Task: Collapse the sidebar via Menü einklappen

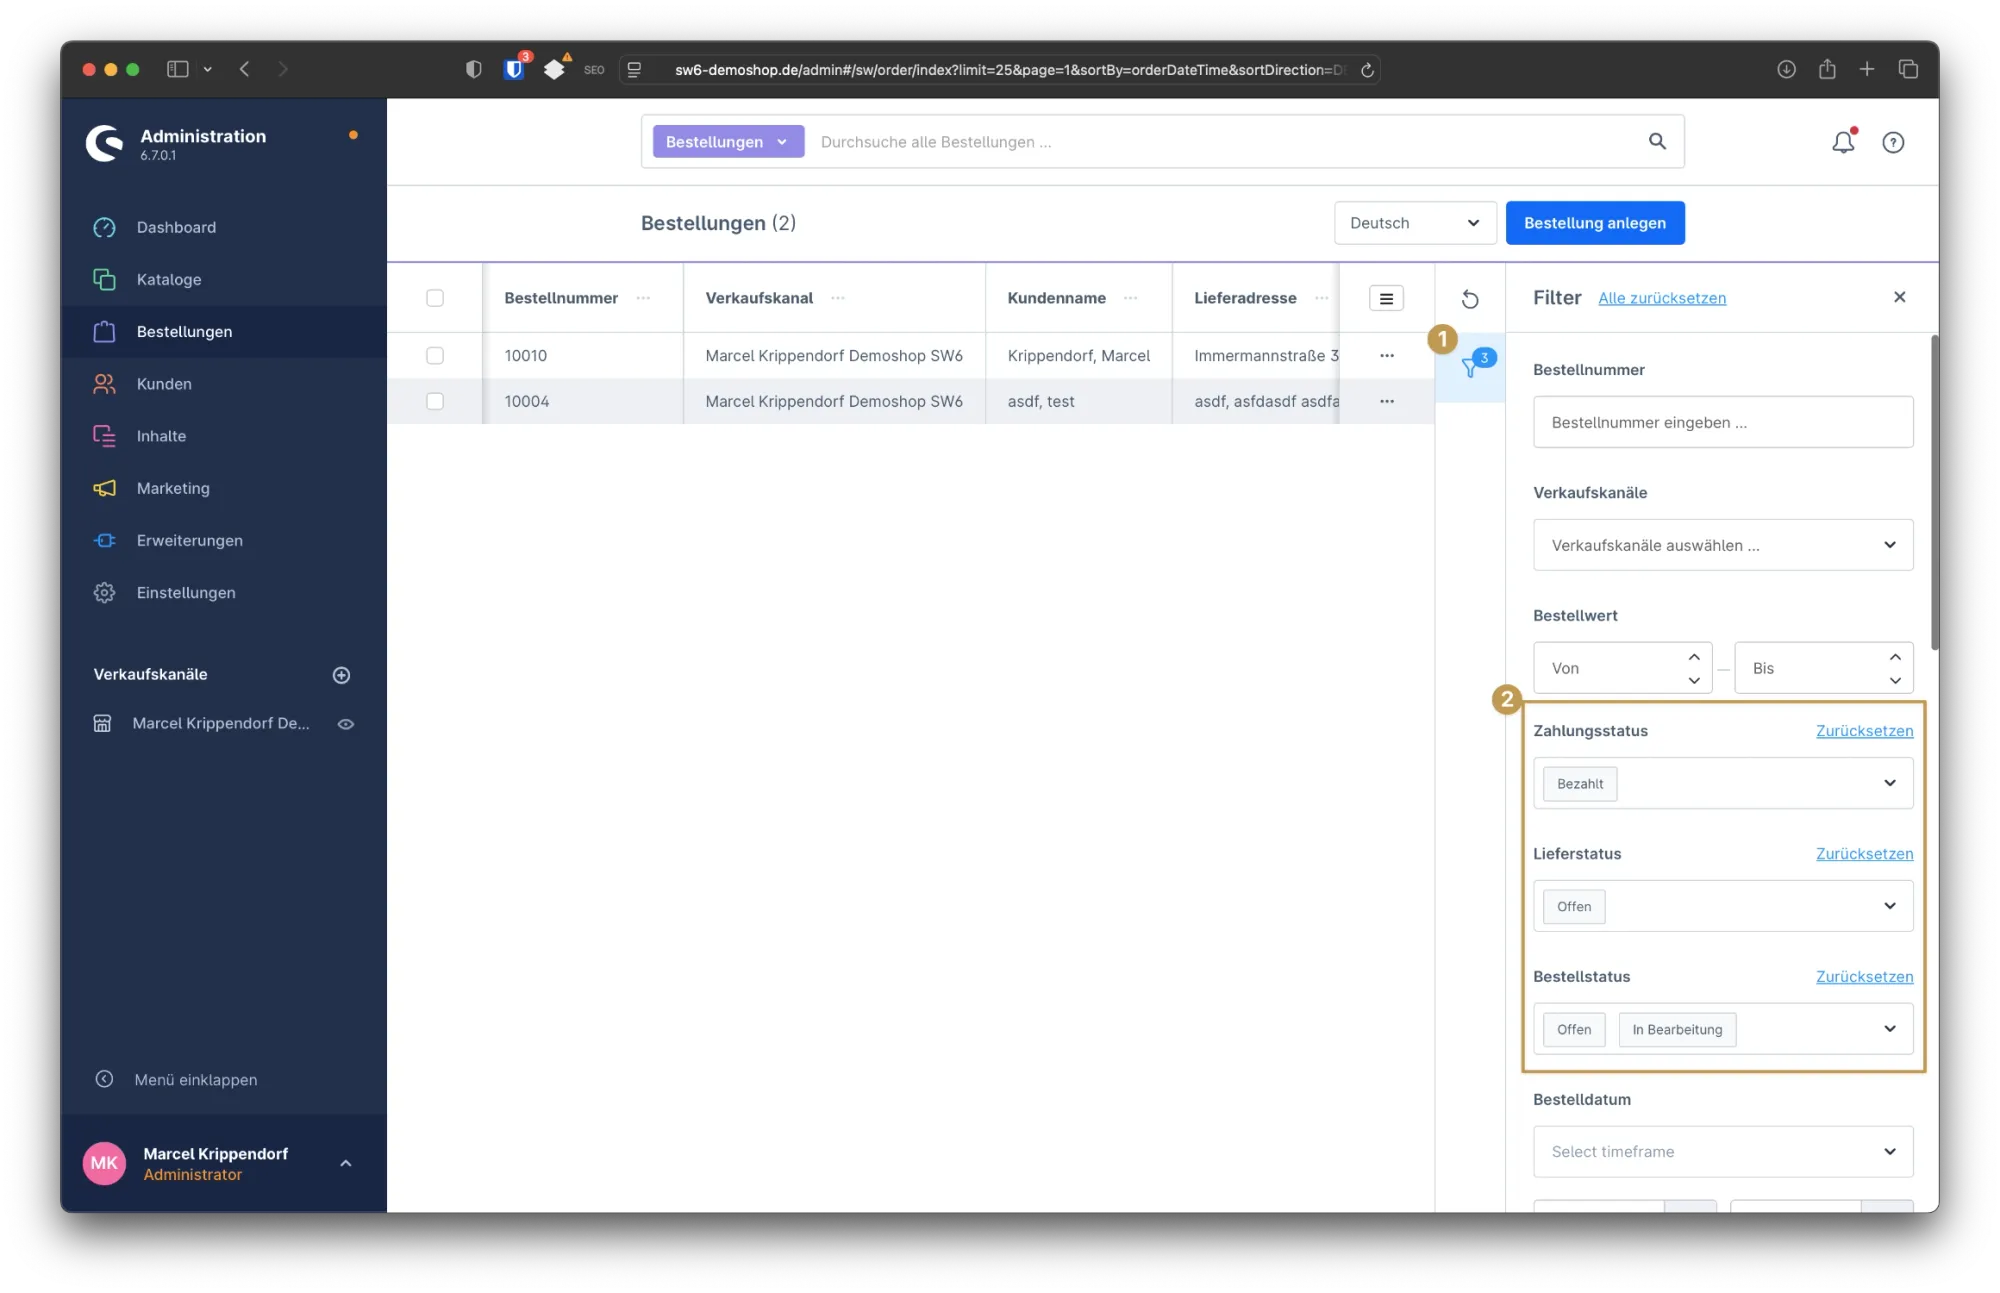Action: pos(196,1079)
